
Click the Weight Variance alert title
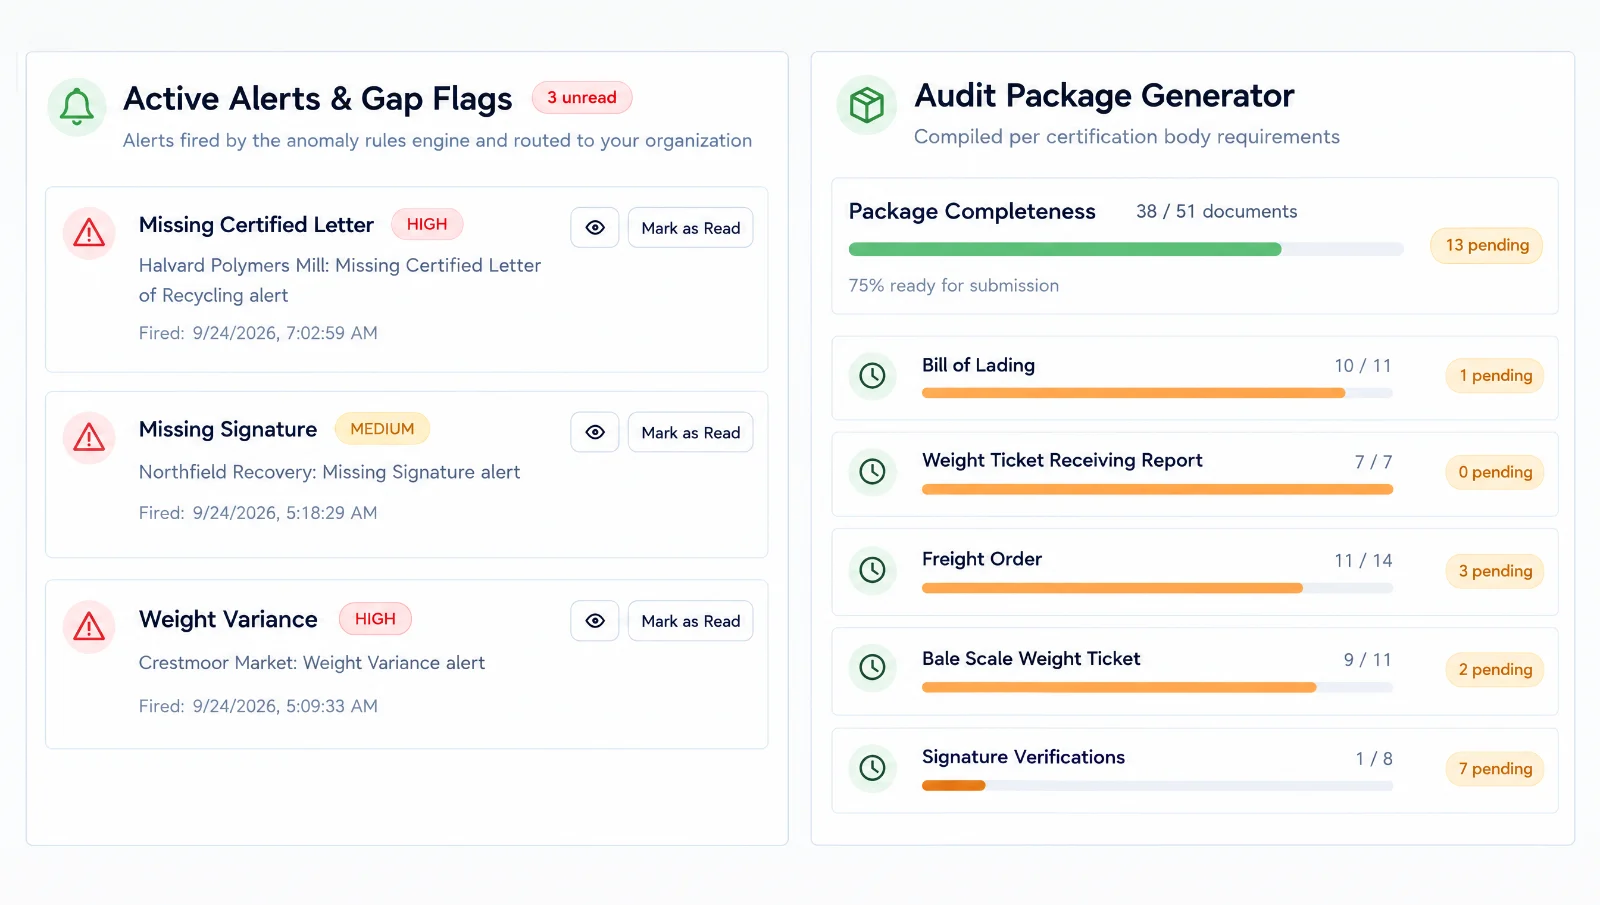[x=228, y=619]
